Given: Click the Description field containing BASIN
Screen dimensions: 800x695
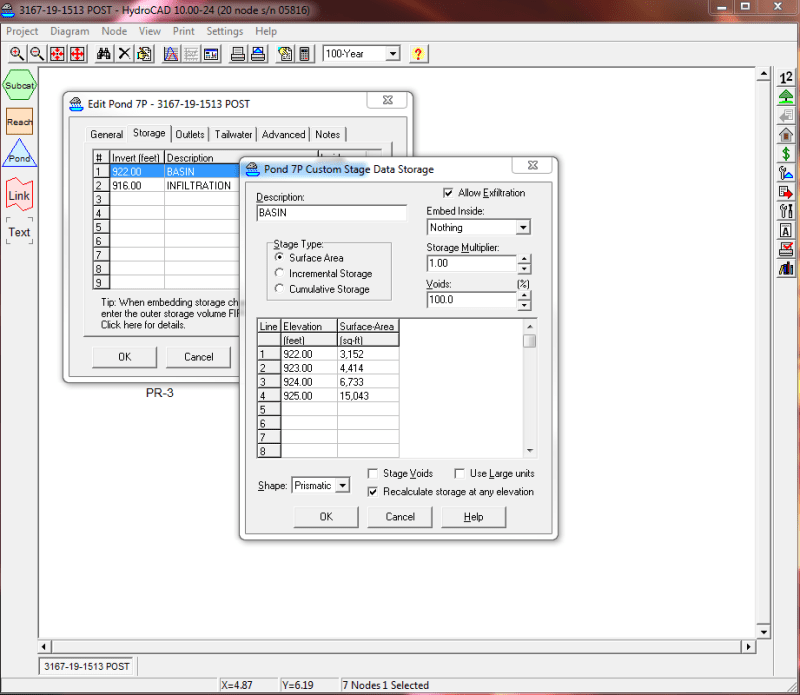Looking at the screenshot, I should pos(332,212).
